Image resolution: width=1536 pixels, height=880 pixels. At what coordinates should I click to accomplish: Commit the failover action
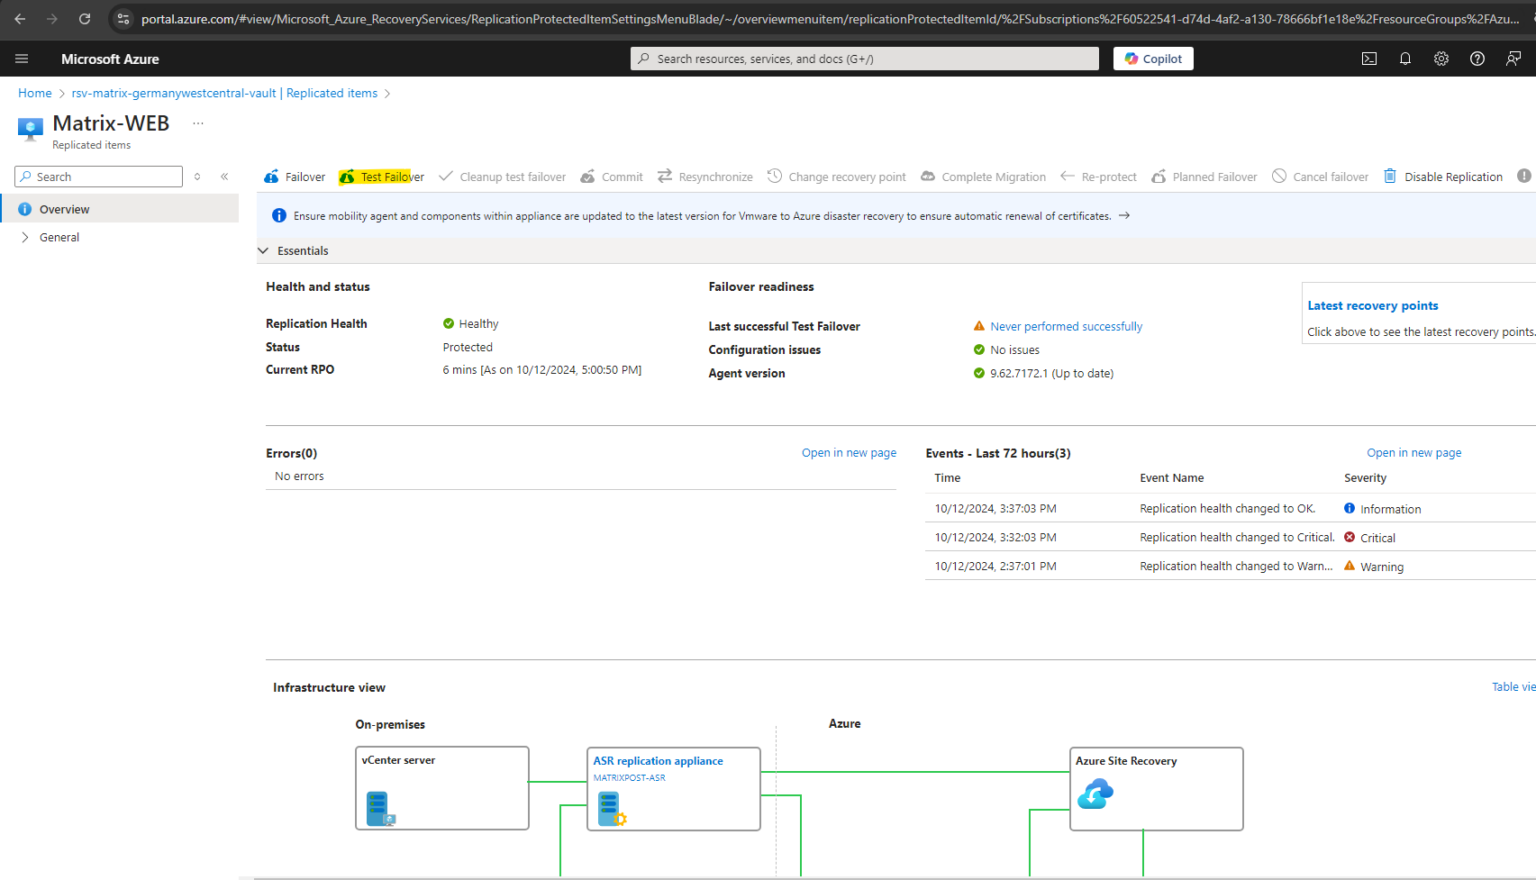point(620,176)
